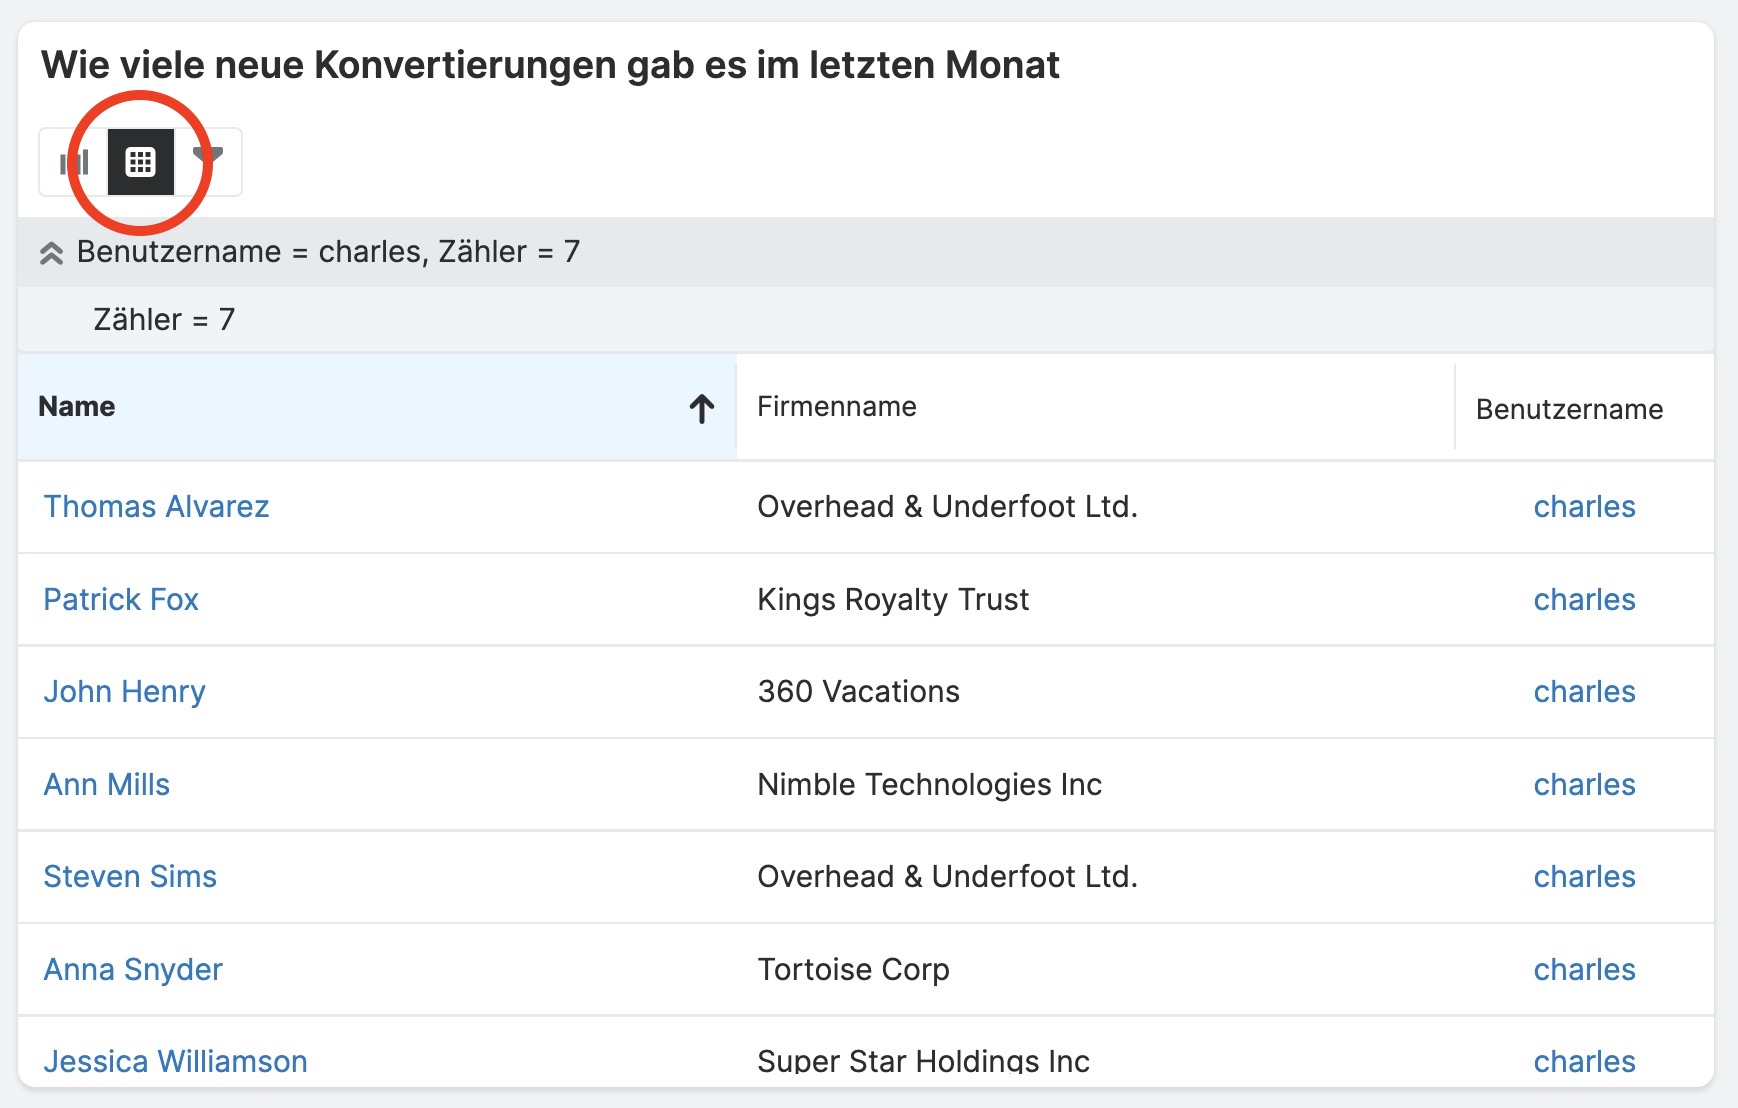Switch to the bar chart view
The height and width of the screenshot is (1108, 1738).
pos(74,162)
